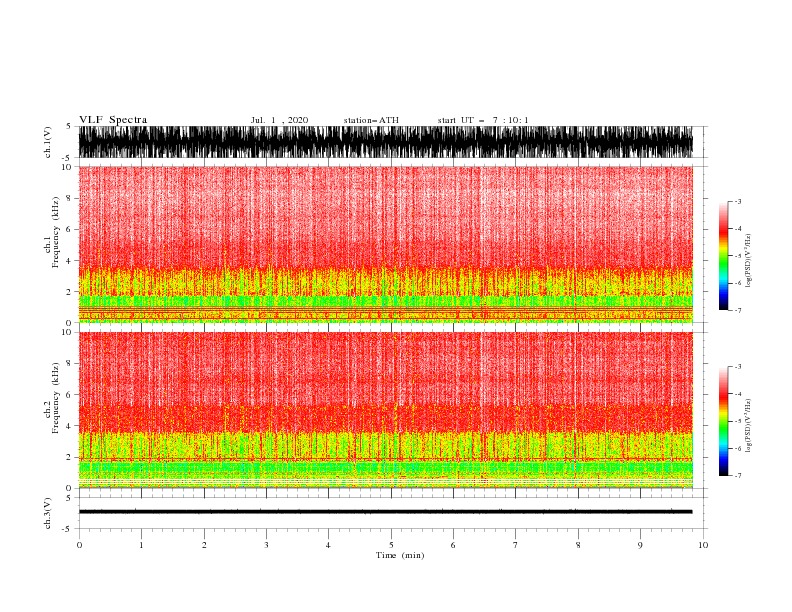
Task: Click the 10 kHz tick of ch.2 frequency axis
Action: pos(67,332)
